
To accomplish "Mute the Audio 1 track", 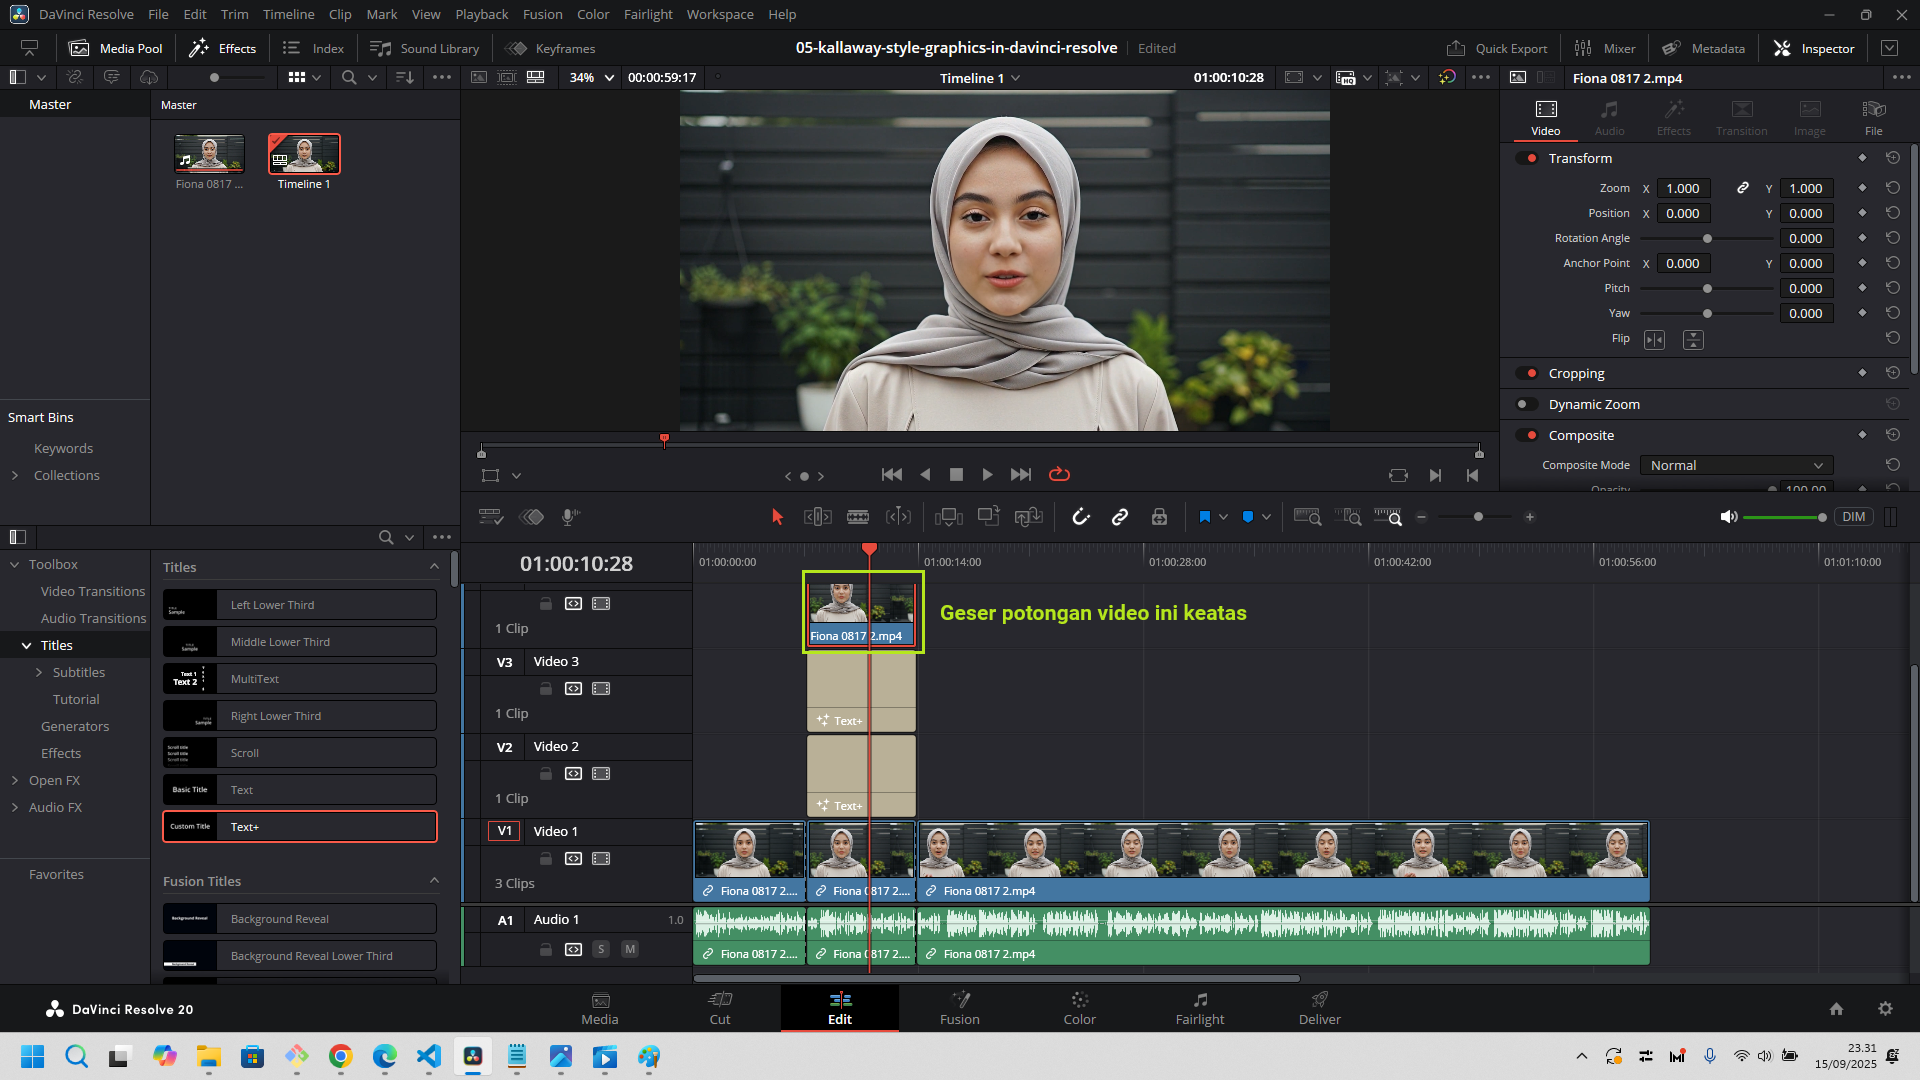I will (x=630, y=949).
